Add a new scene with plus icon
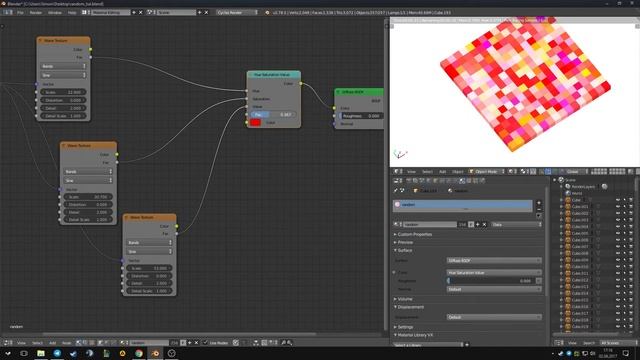640x360 pixels. (200, 13)
